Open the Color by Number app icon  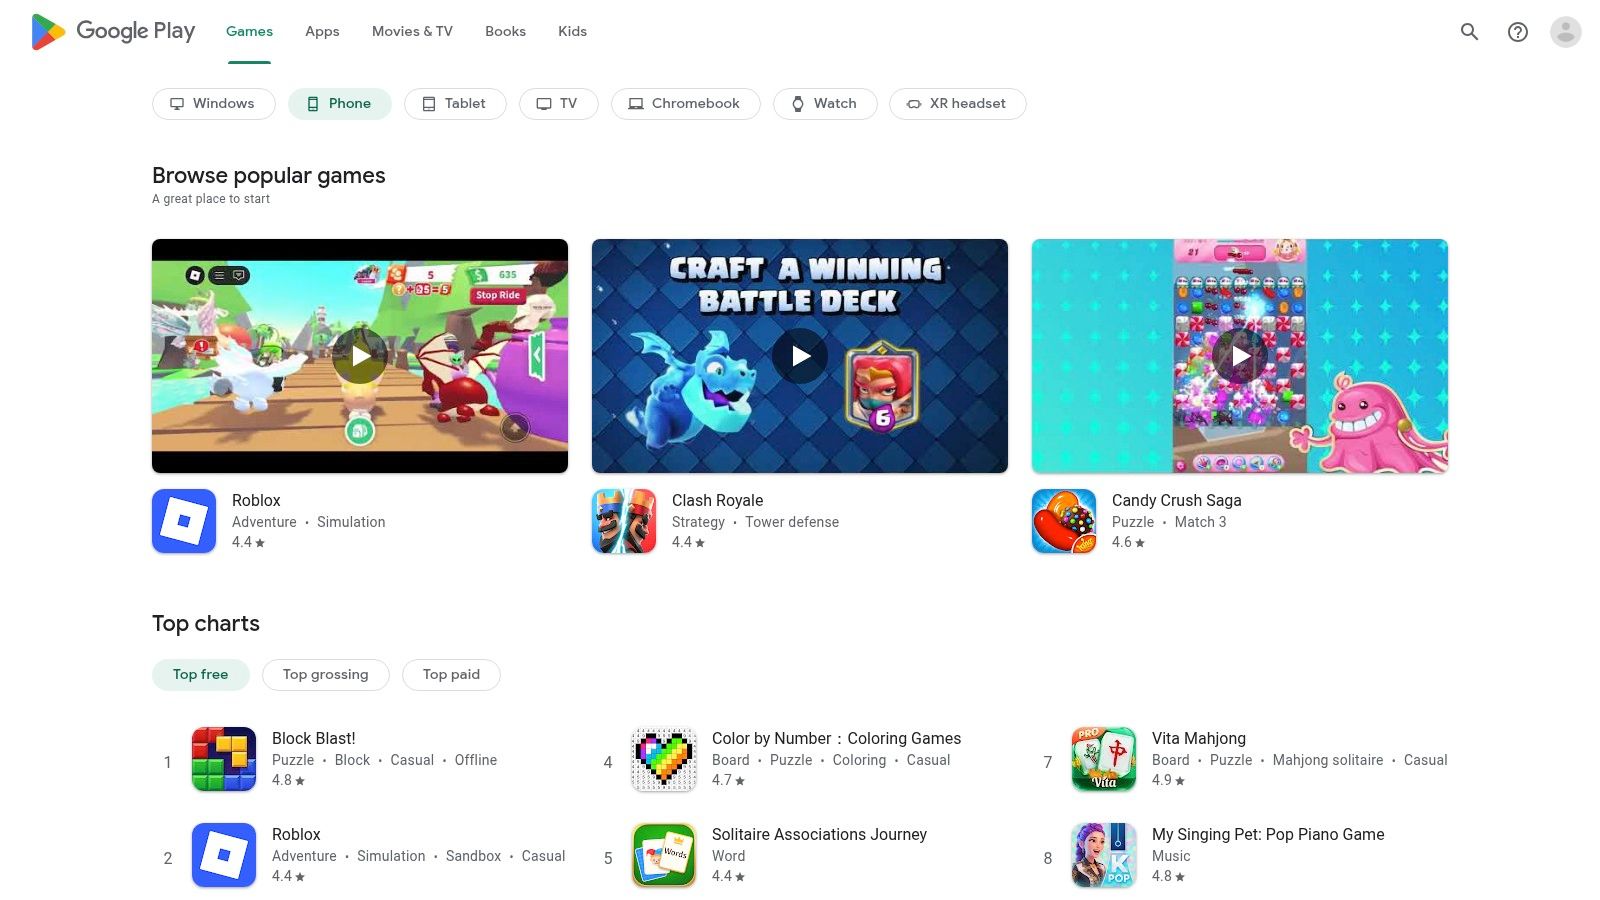pyautogui.click(x=664, y=759)
